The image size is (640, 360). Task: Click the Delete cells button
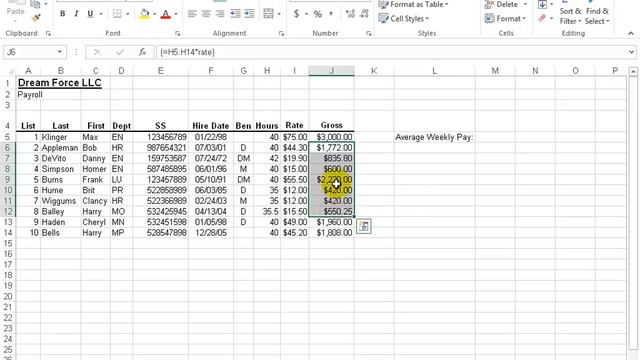(502, 4)
